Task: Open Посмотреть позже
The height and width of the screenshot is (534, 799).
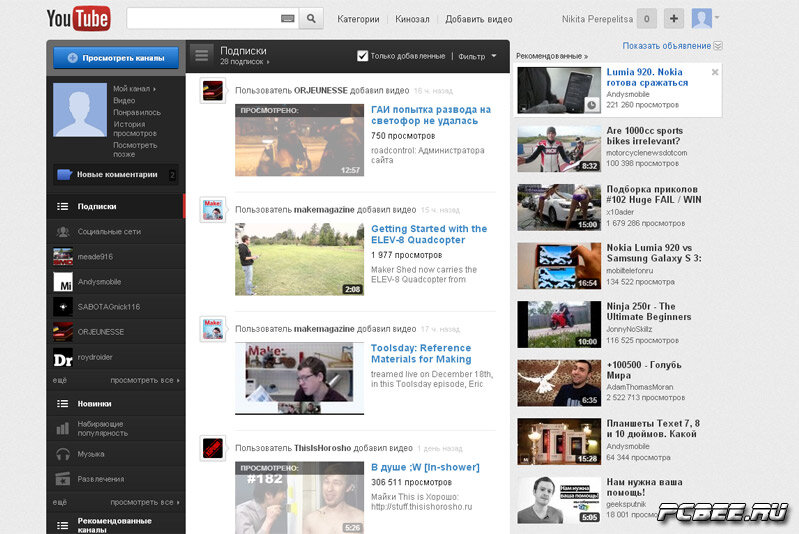Action: coord(135,149)
